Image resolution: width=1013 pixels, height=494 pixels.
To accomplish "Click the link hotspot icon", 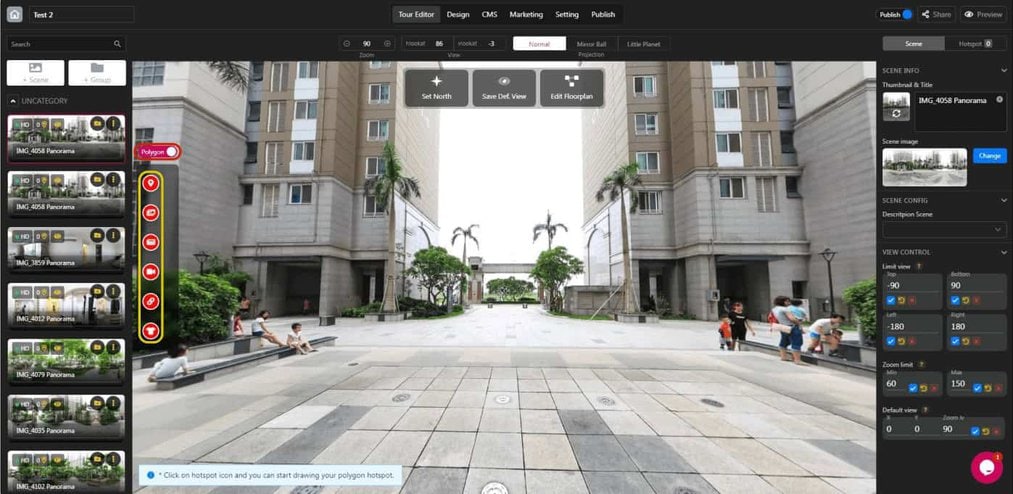I will pos(151,301).
